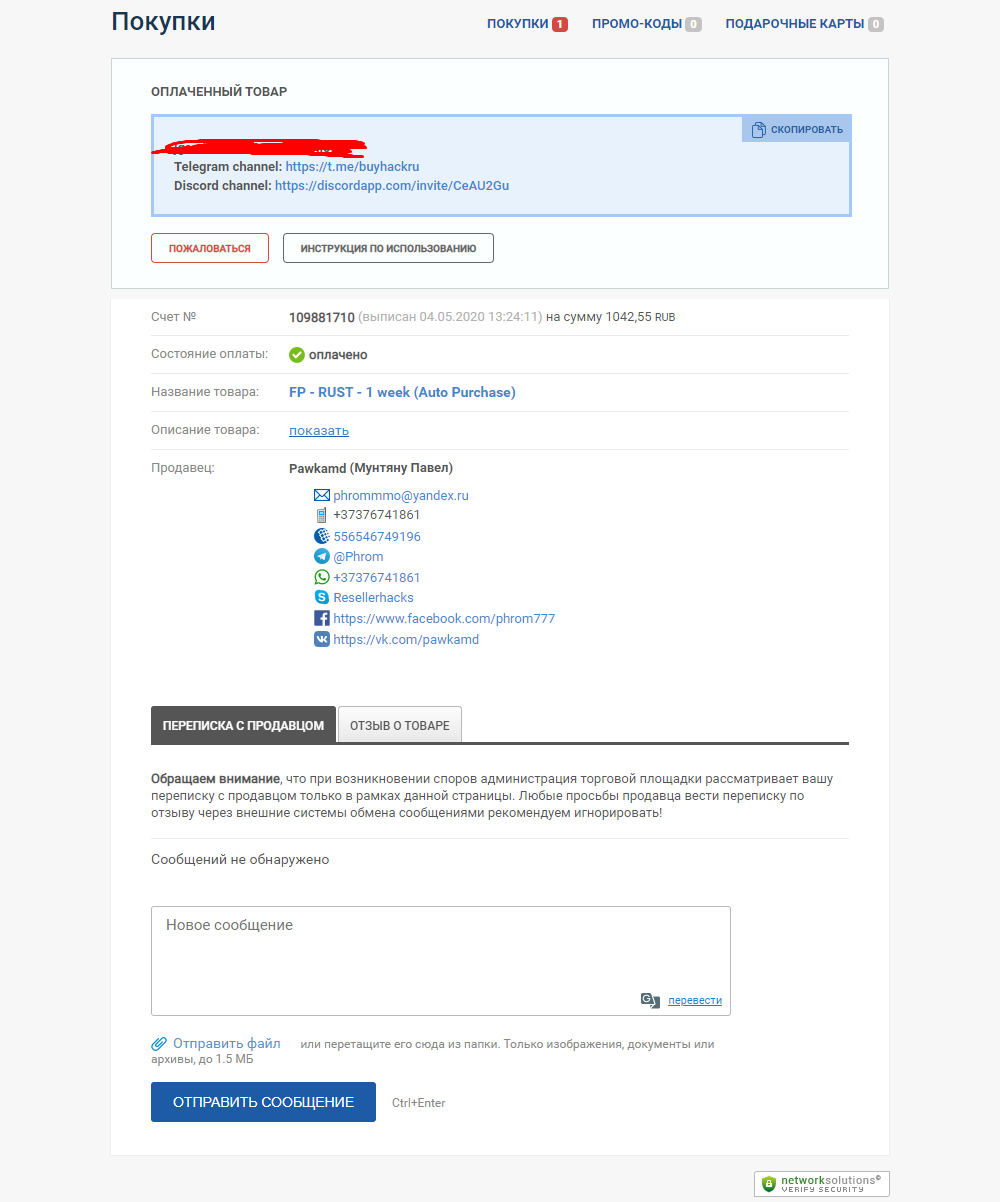Click the paperclip attach icon
This screenshot has width=1000, height=1202.
click(x=159, y=1044)
